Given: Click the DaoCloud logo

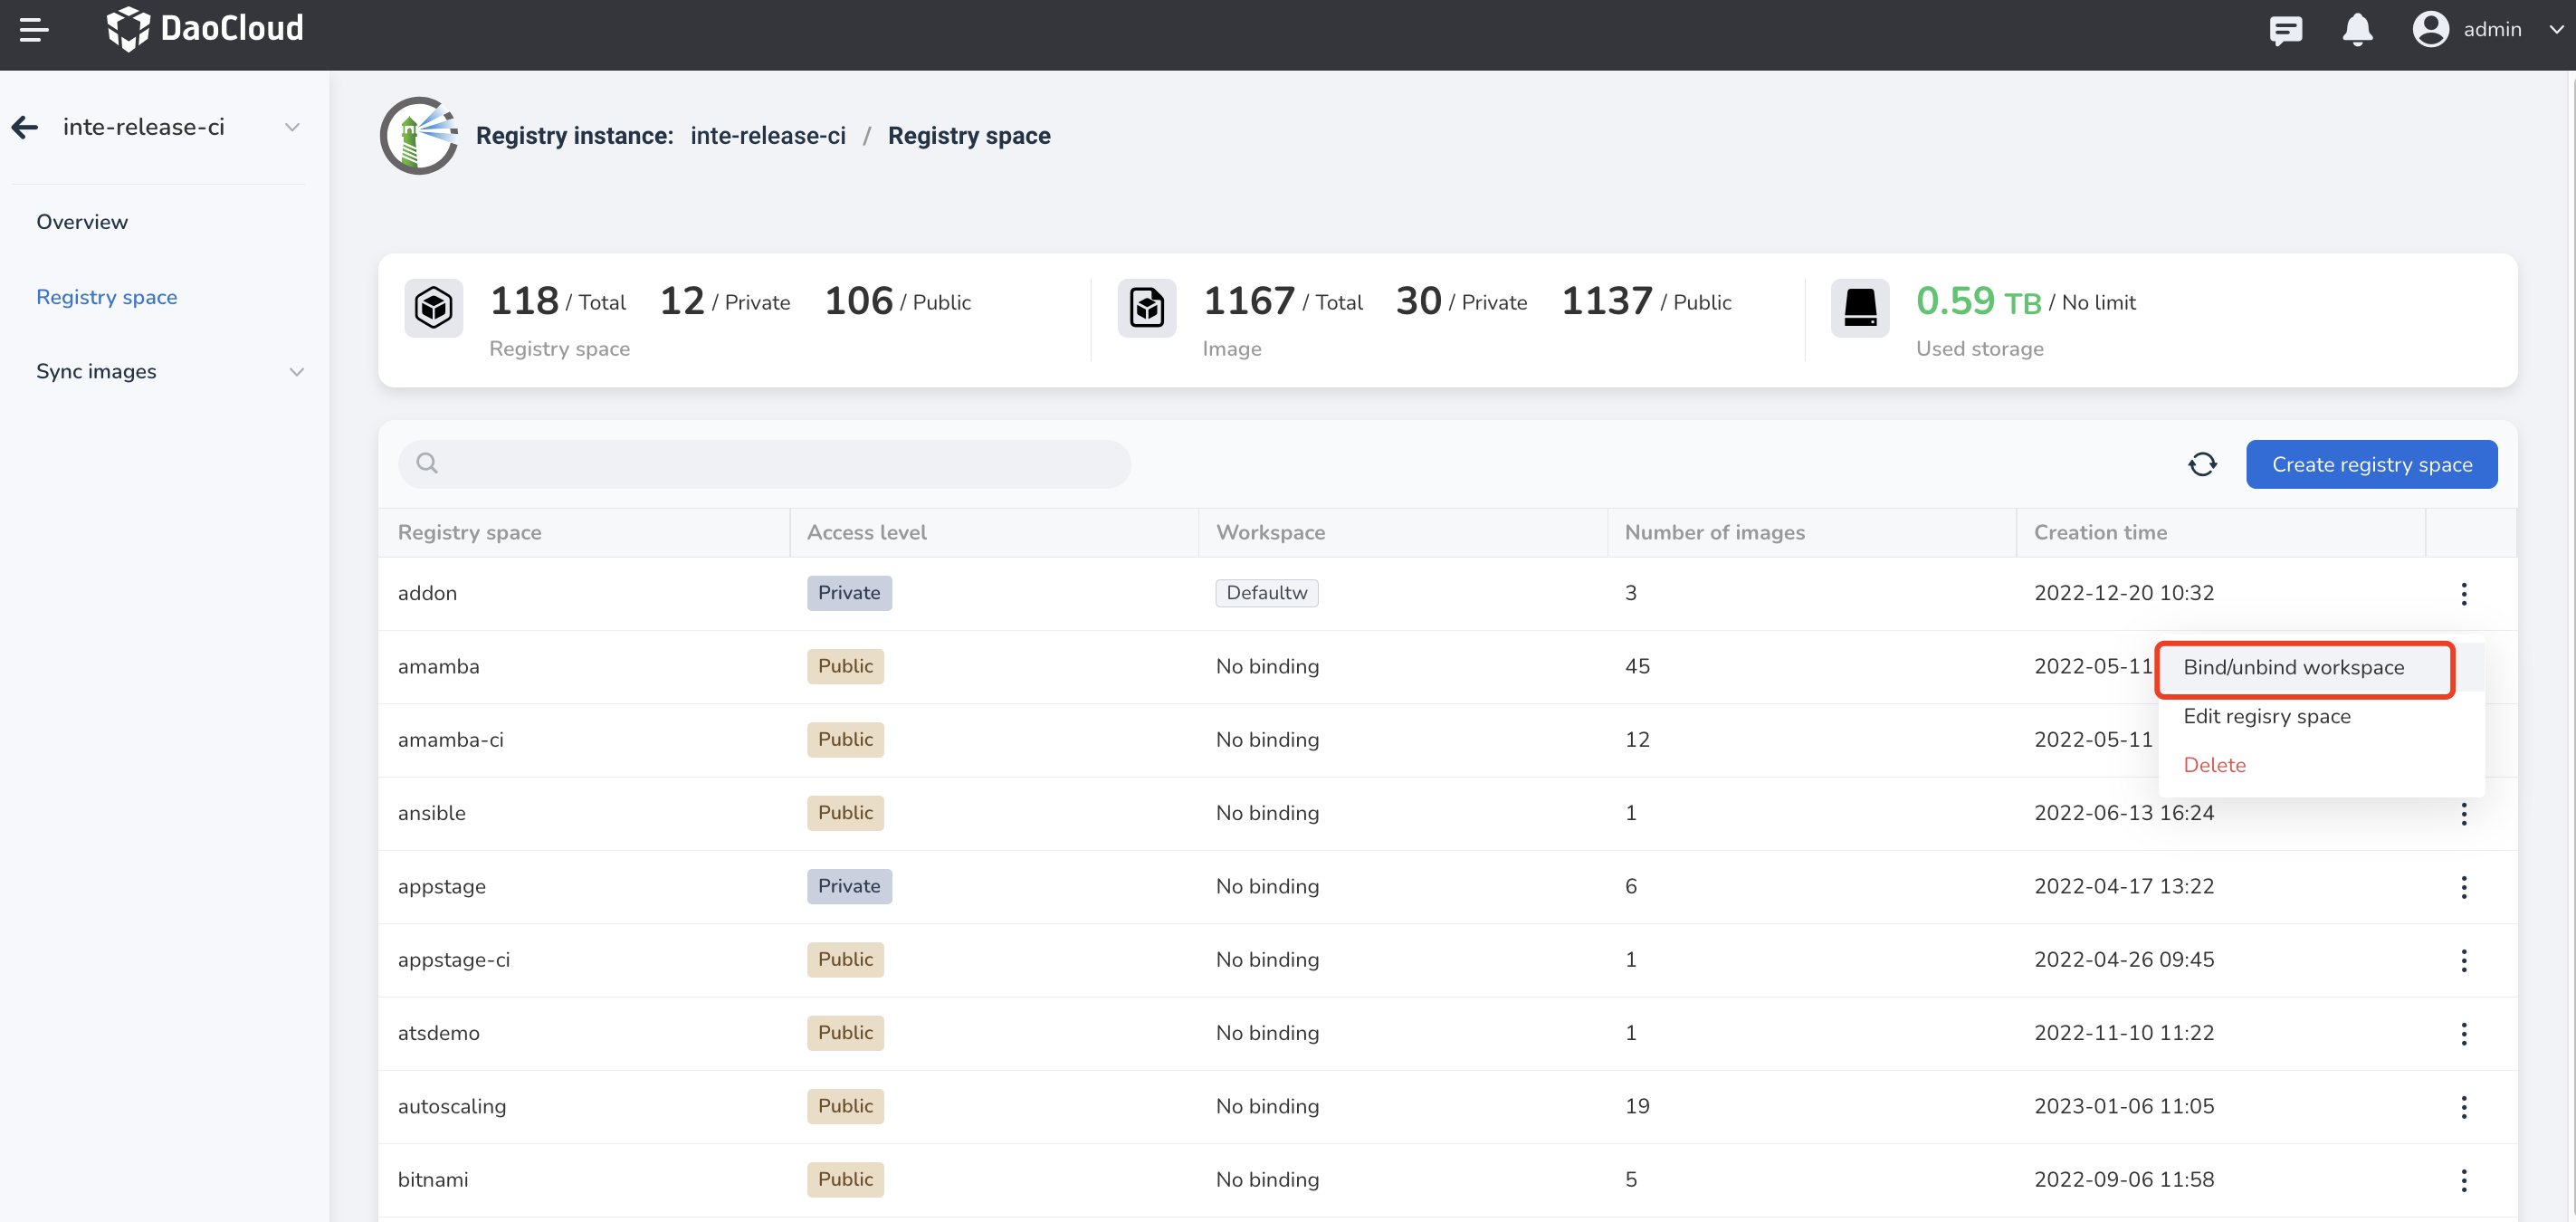Looking at the screenshot, I should click(205, 29).
